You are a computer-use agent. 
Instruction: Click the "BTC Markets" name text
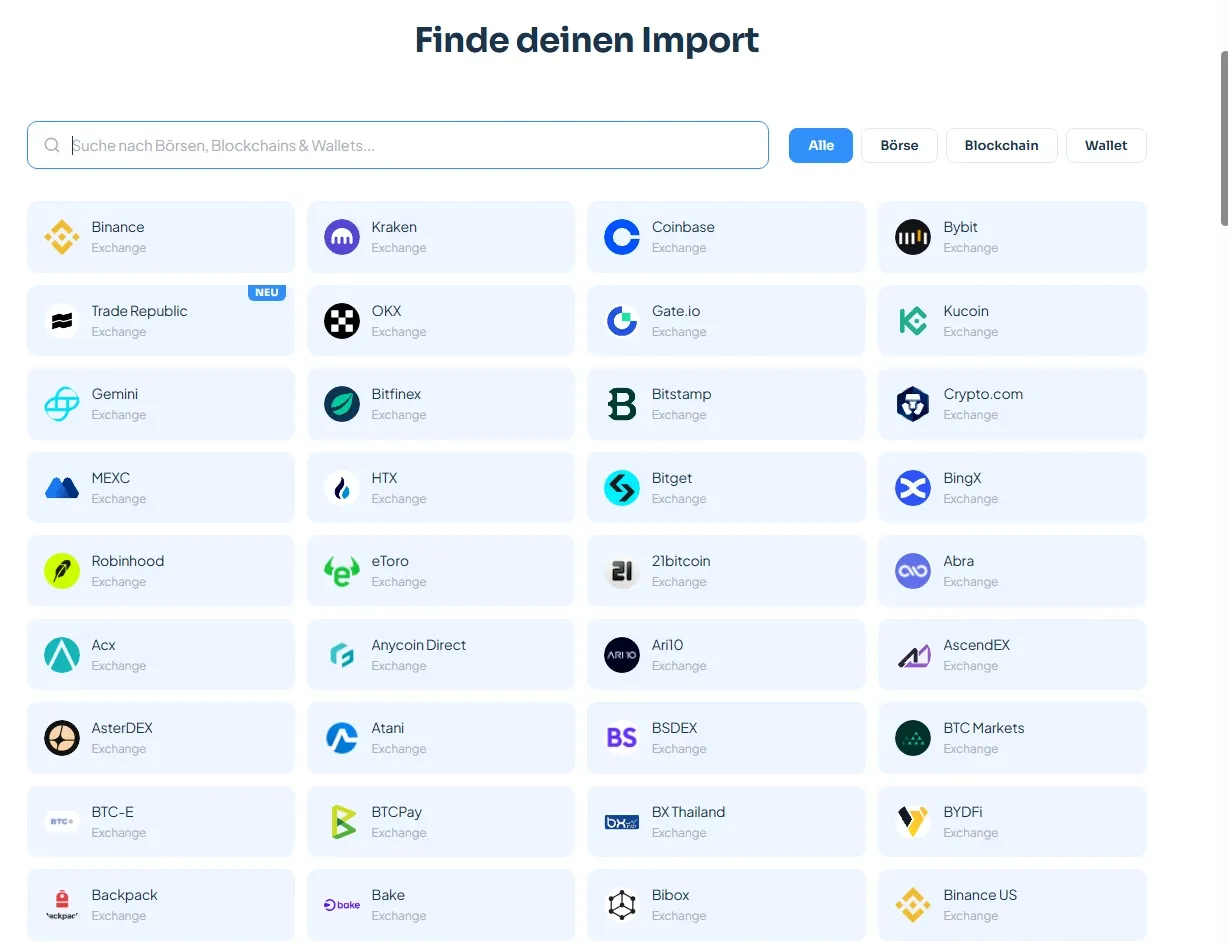coord(984,728)
